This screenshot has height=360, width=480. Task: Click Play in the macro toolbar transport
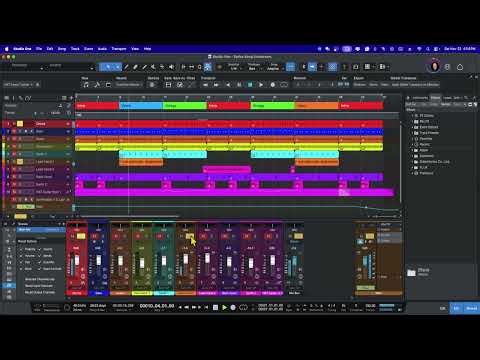click(261, 85)
